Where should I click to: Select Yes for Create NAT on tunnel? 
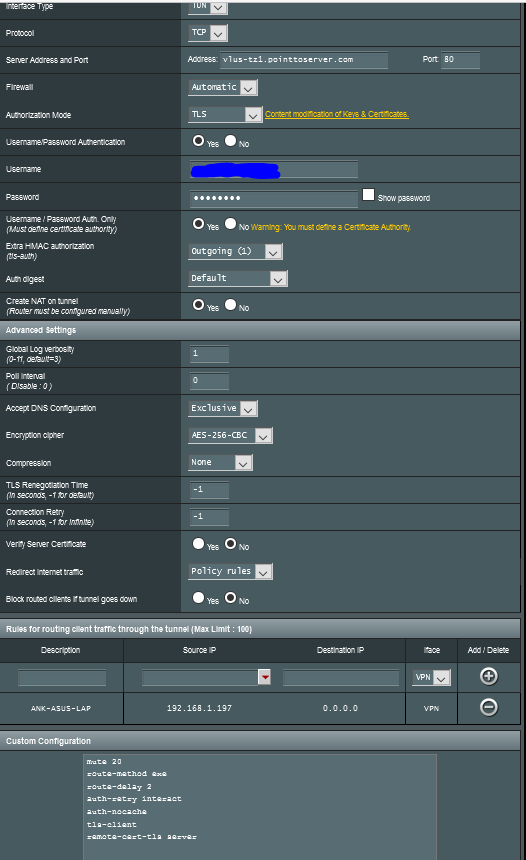[x=198, y=304]
